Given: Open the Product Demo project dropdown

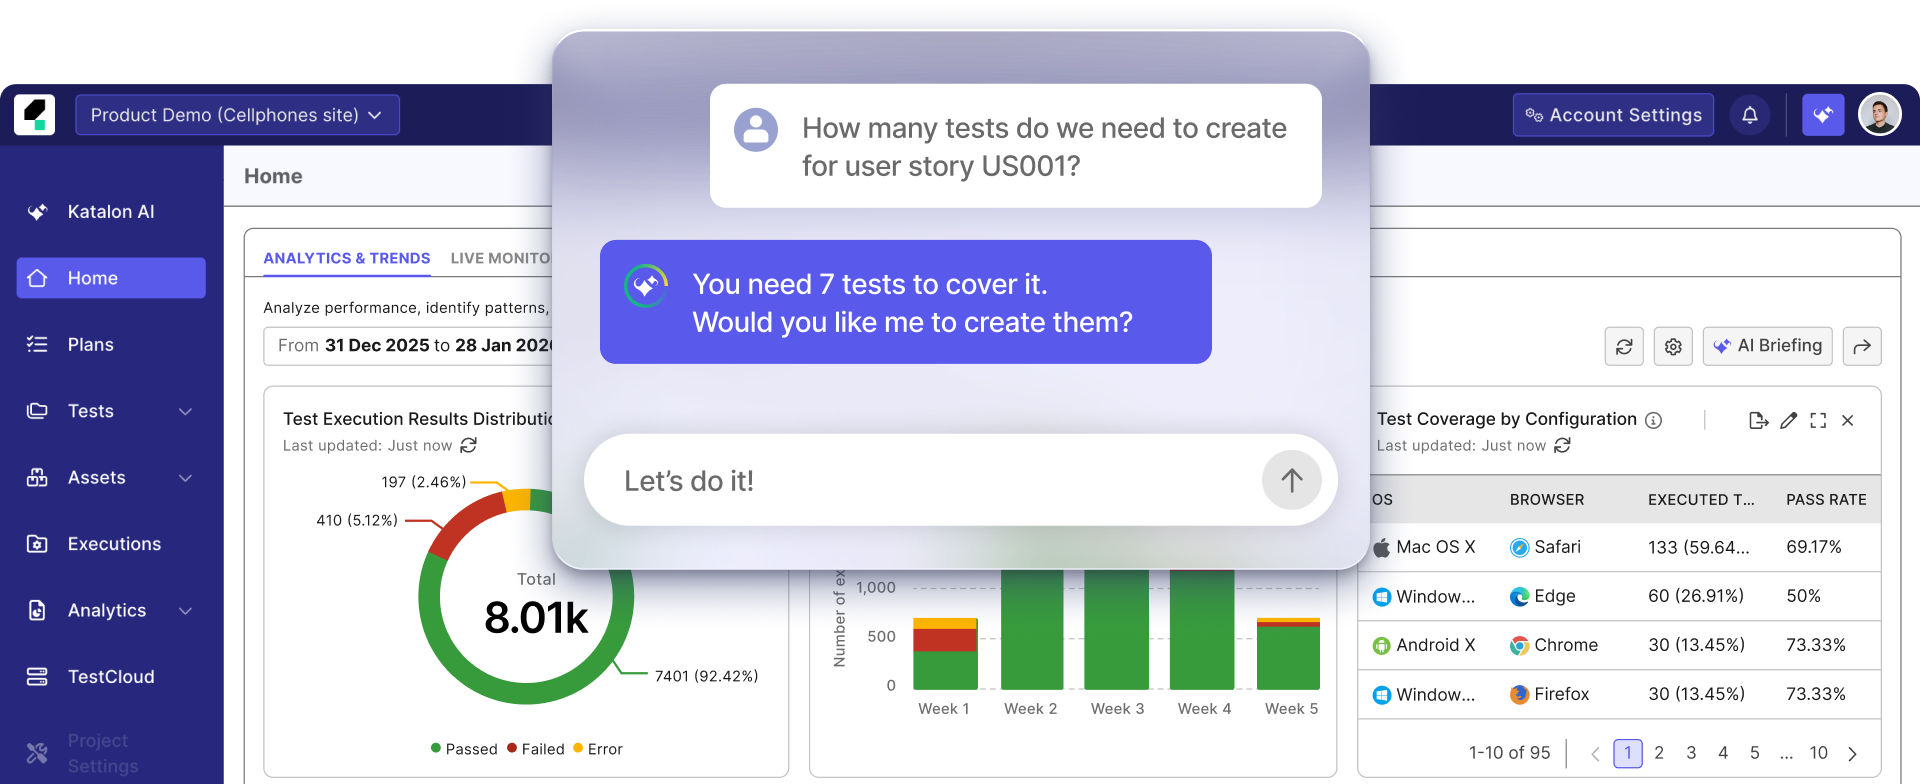Looking at the screenshot, I should click(237, 115).
